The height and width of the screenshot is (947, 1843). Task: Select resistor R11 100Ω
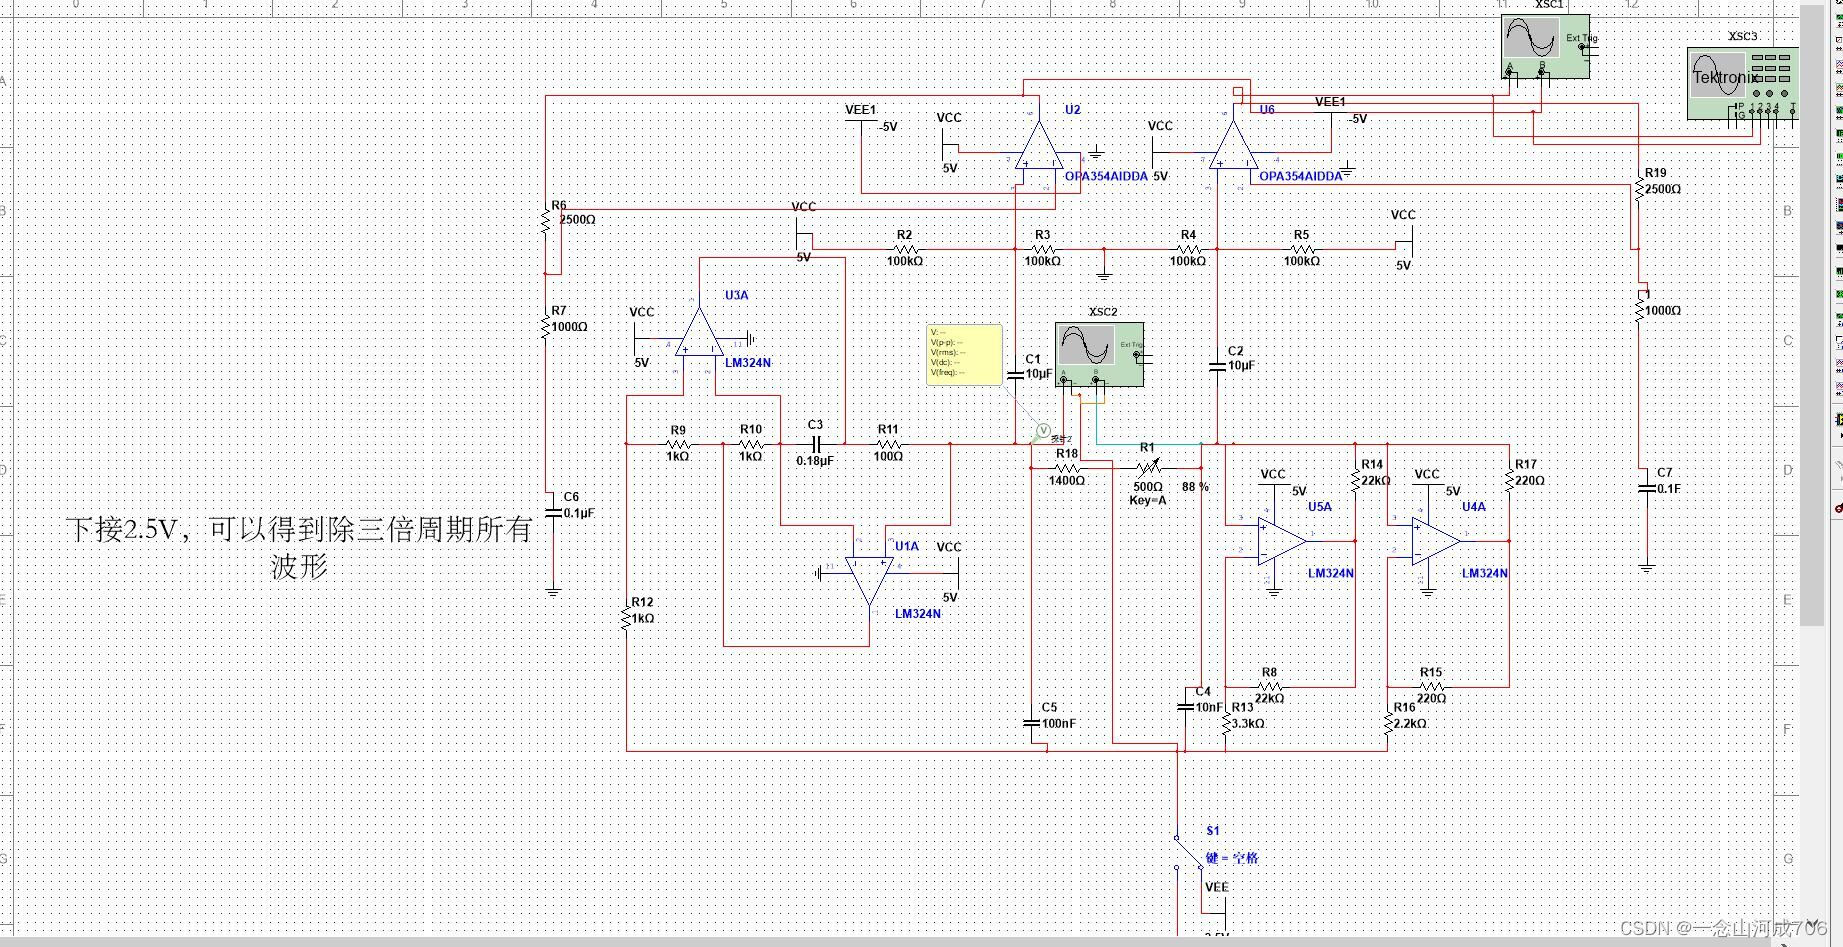pyautogui.click(x=888, y=444)
